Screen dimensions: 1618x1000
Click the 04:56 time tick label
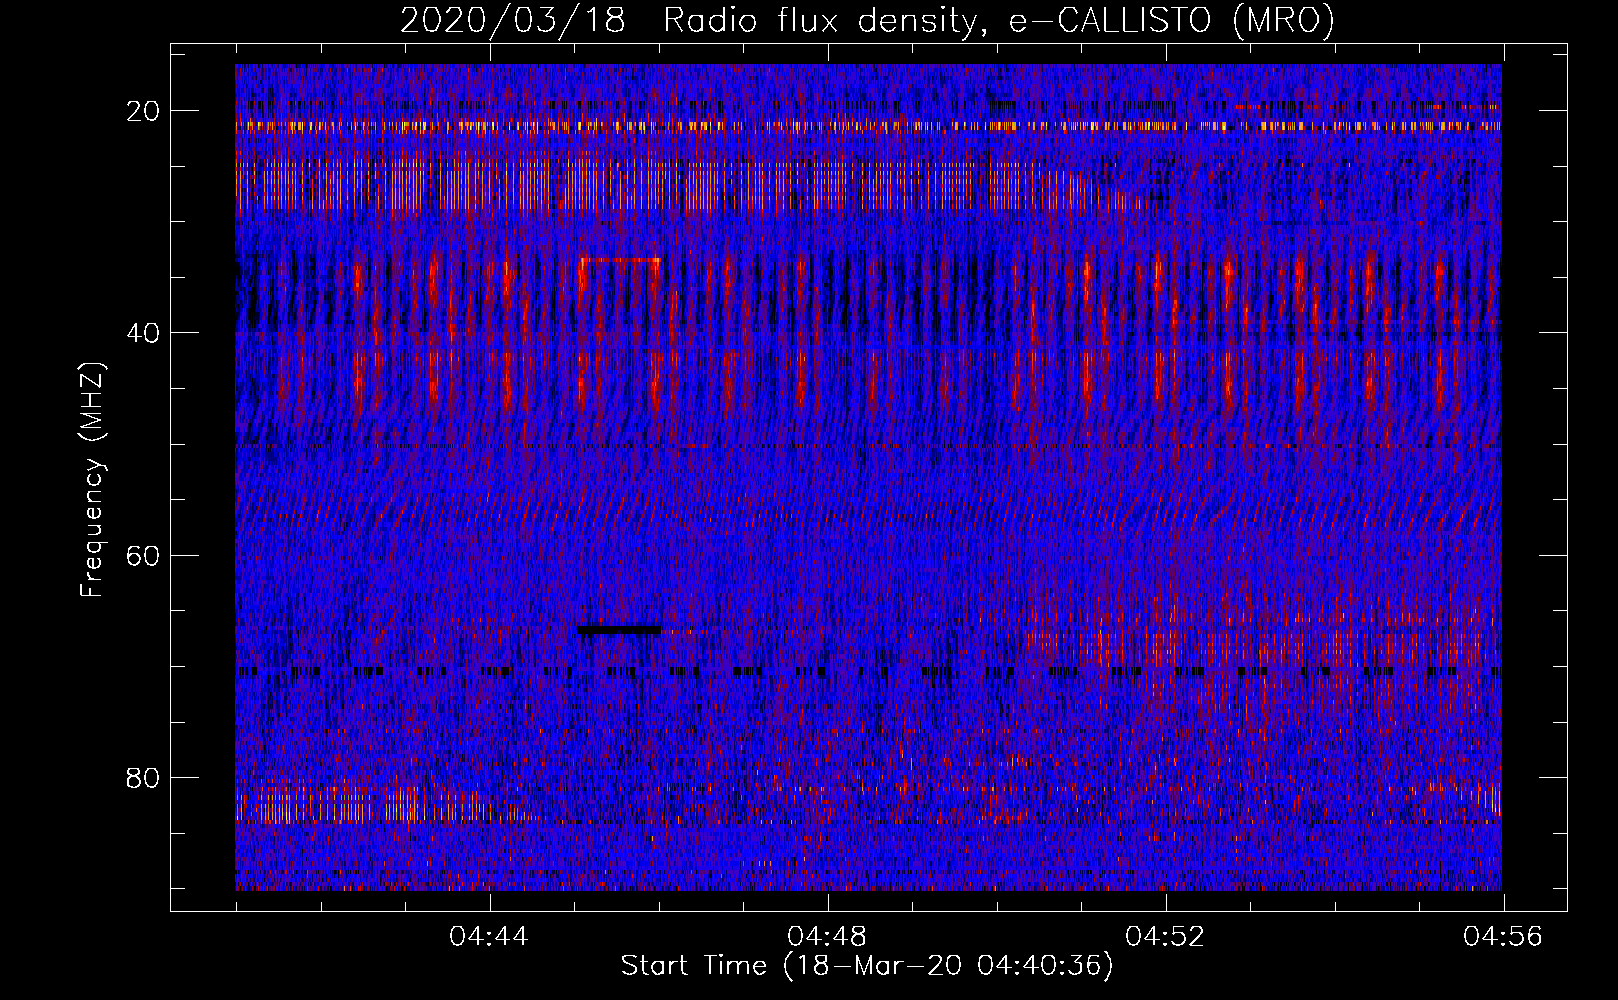(x=1503, y=937)
